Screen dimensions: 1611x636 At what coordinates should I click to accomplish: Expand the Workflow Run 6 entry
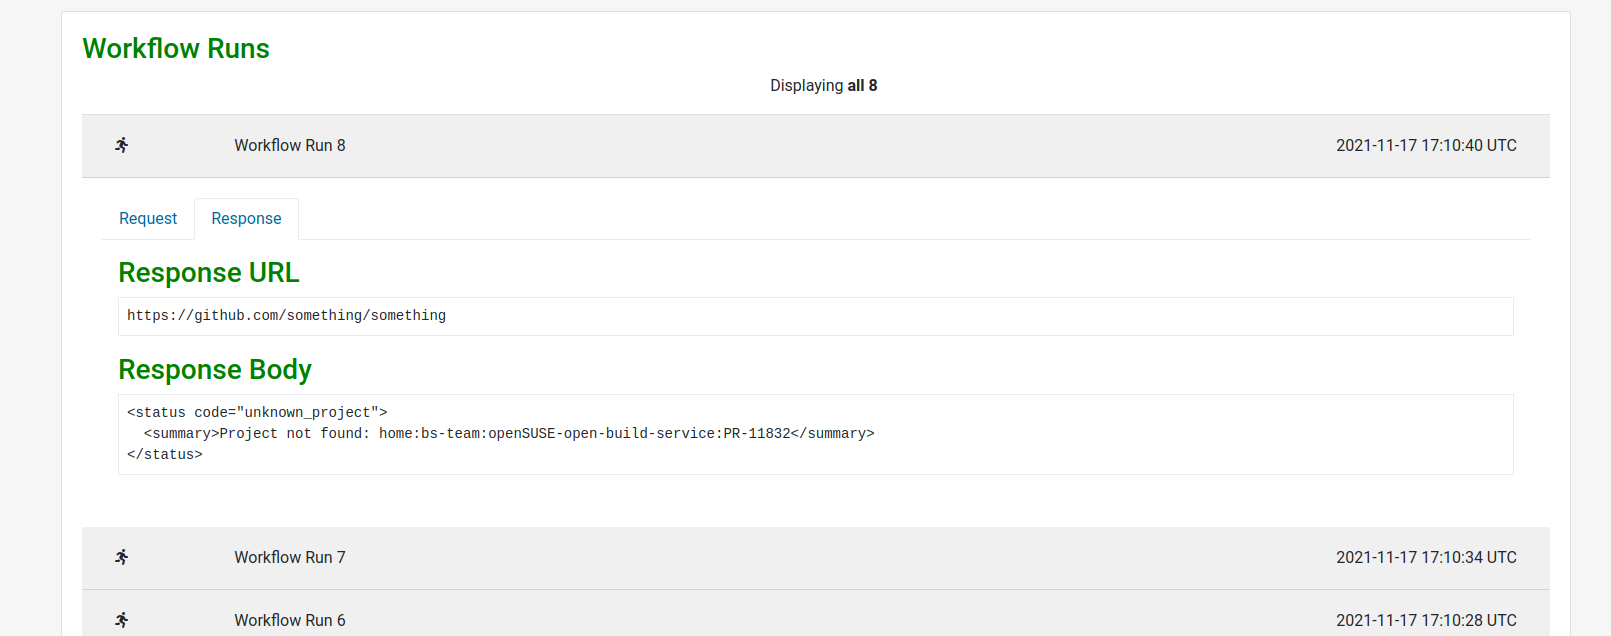pos(289,620)
